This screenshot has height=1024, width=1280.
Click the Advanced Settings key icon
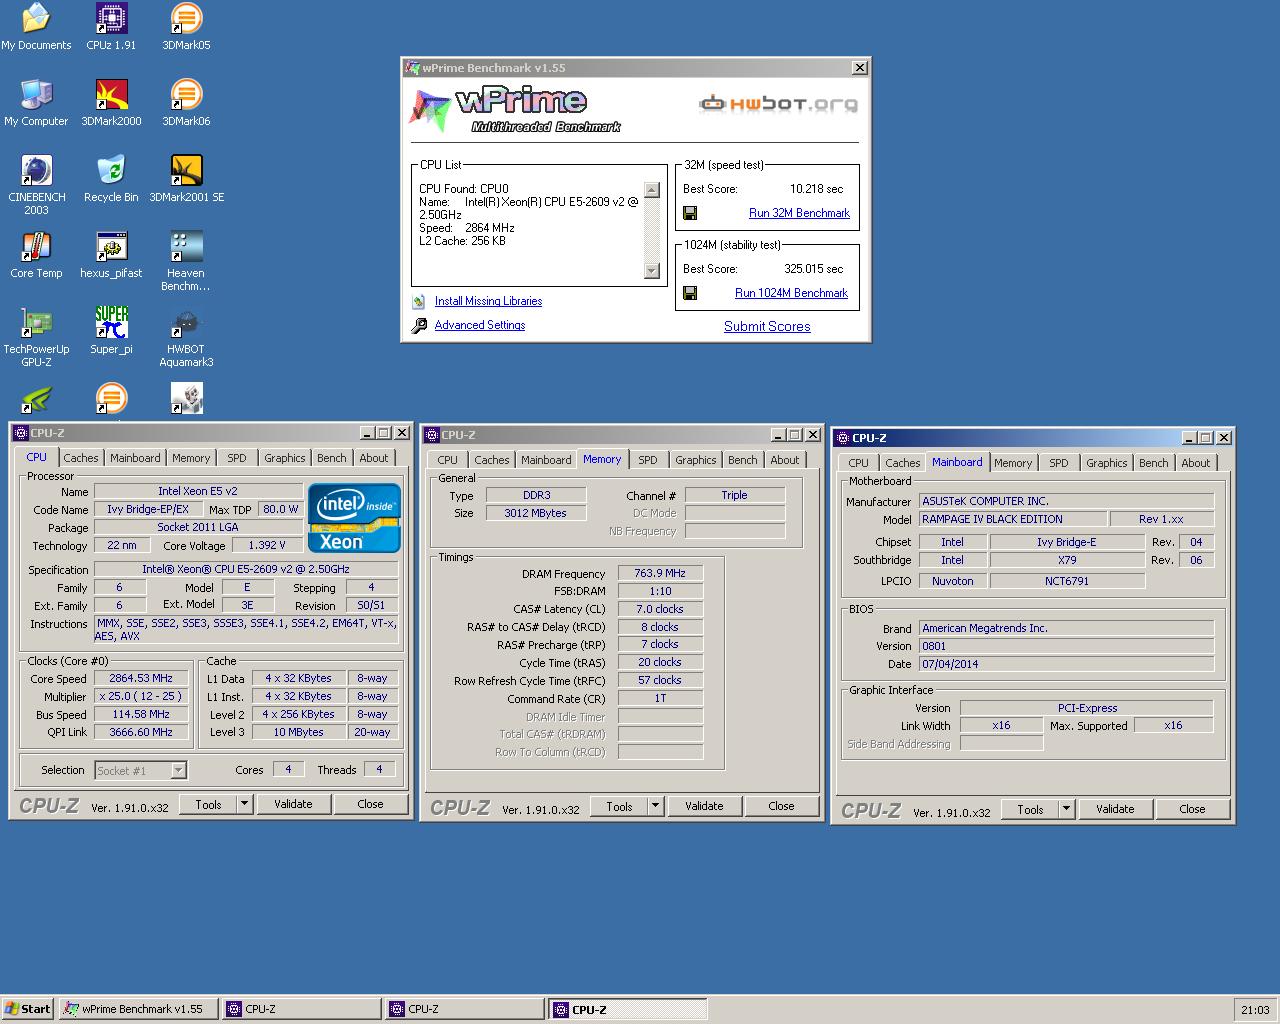(x=419, y=325)
